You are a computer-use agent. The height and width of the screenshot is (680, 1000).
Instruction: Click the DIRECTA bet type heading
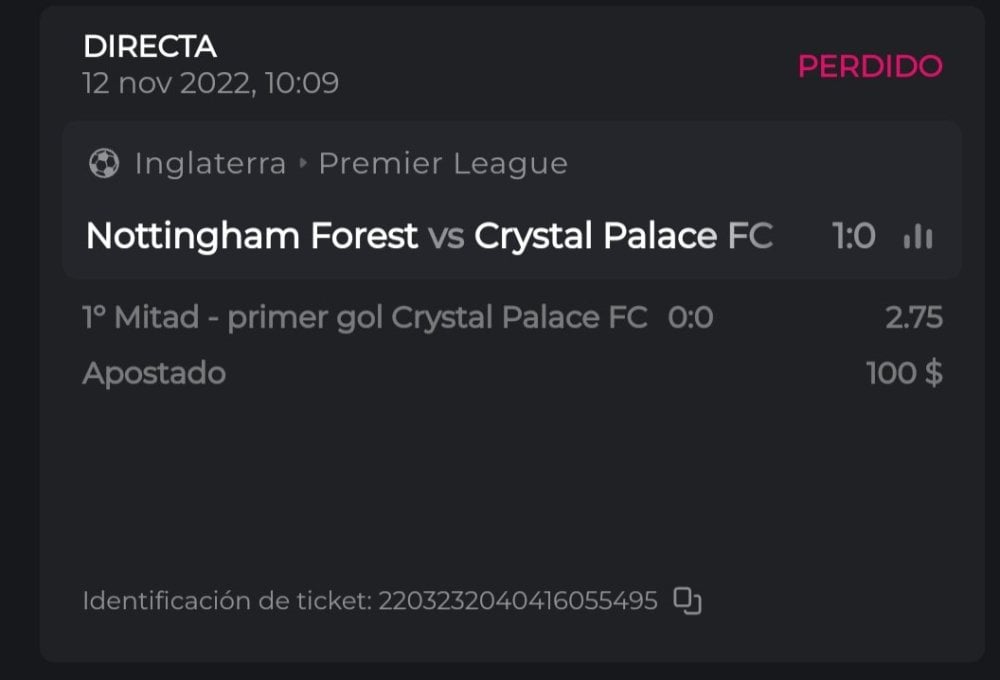(150, 46)
